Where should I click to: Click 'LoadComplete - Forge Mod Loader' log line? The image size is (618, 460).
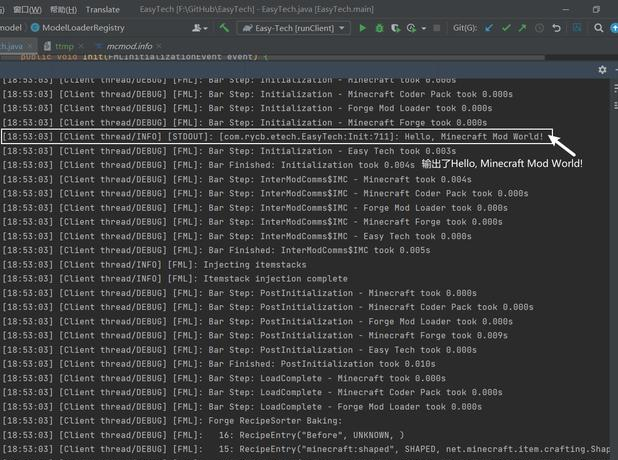click(242, 406)
